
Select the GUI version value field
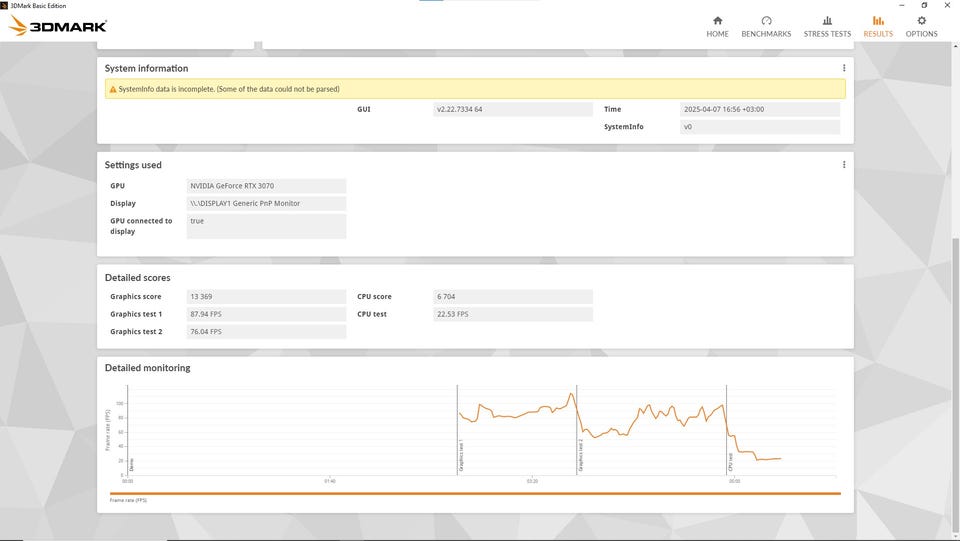tap(512, 109)
